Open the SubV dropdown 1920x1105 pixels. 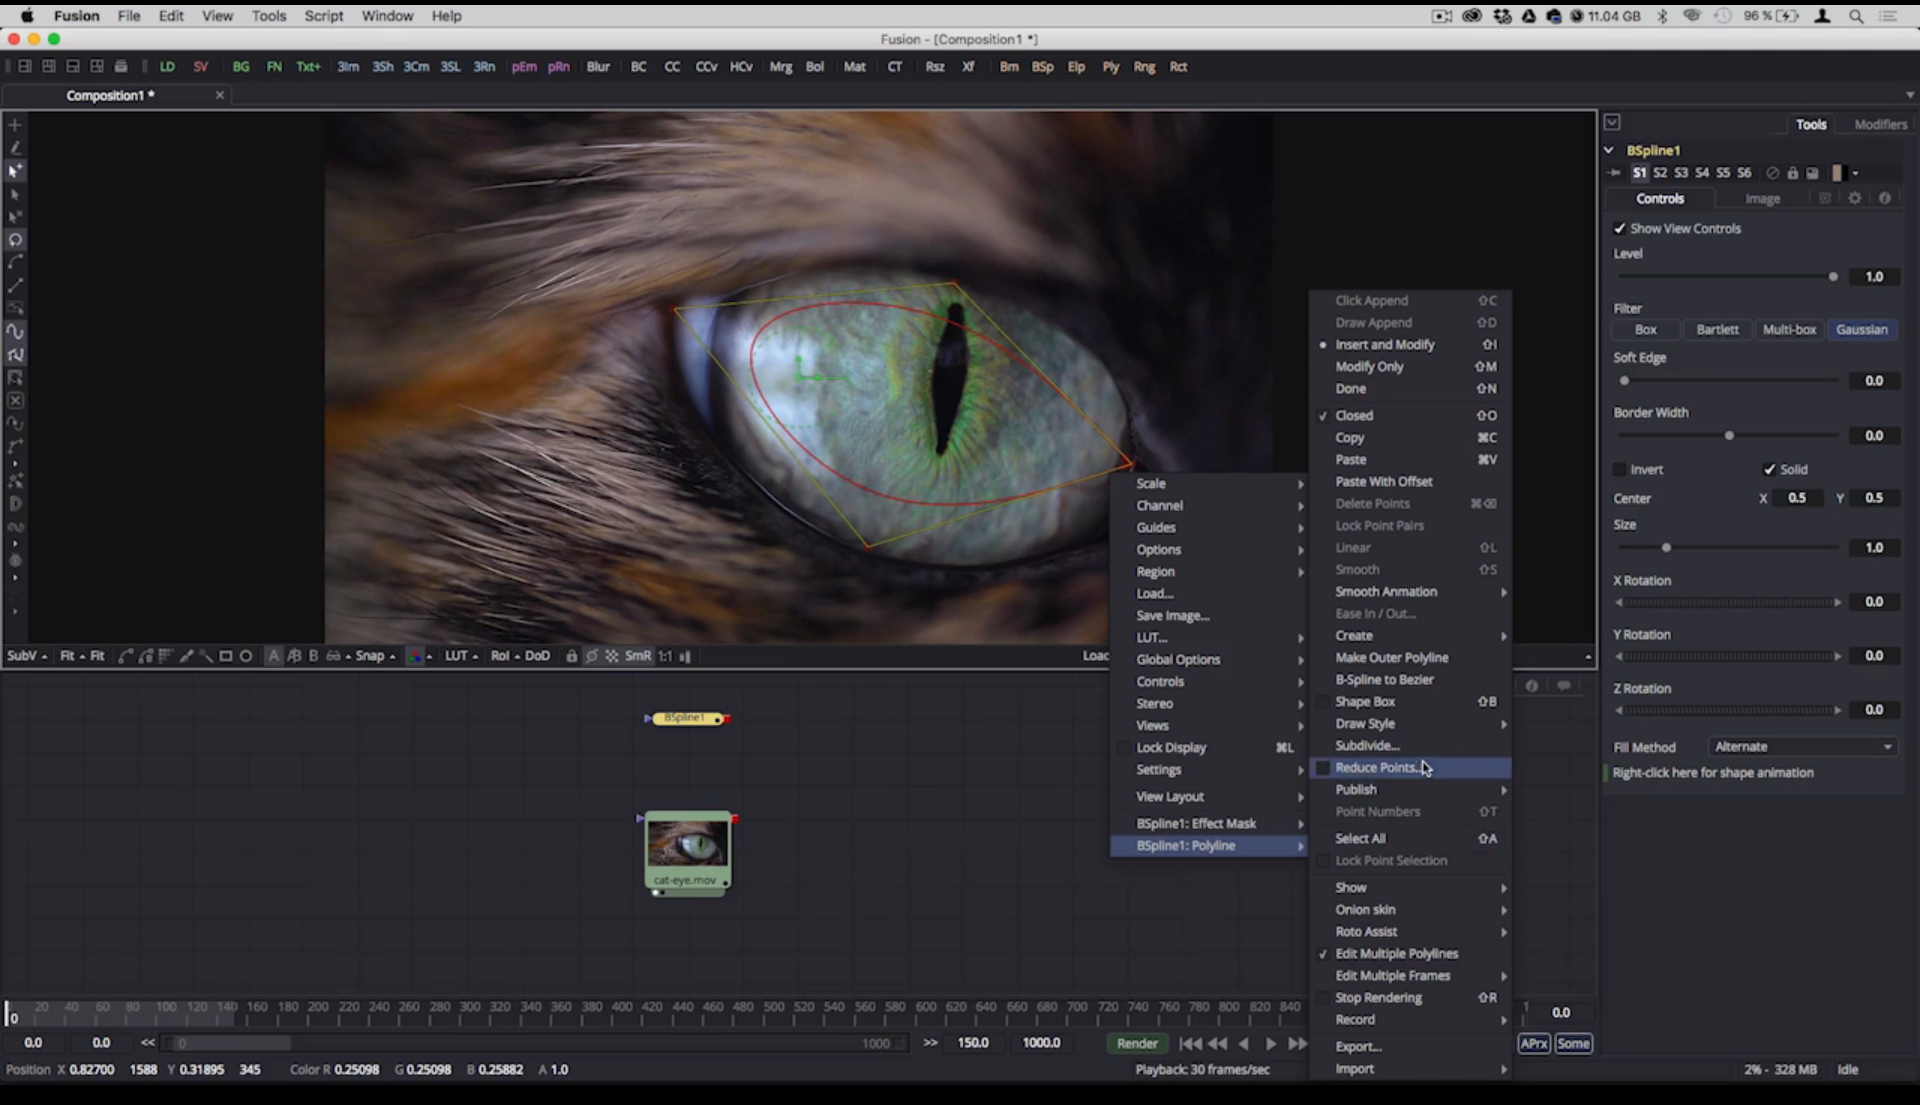click(26, 656)
